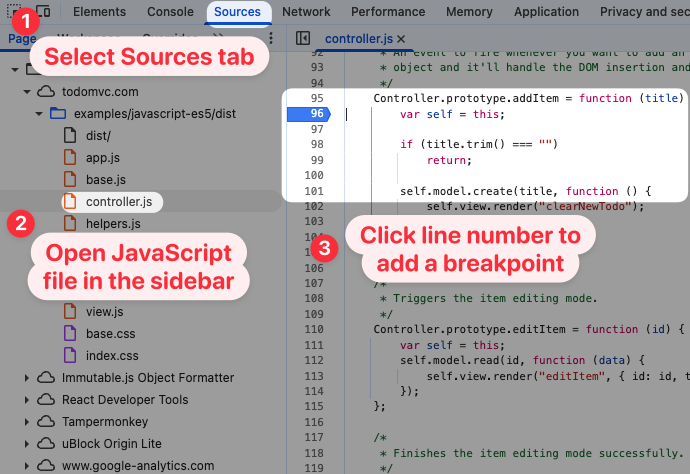Click the cloud icon of React Developer Tools
690x474 pixels.
pos(46,400)
